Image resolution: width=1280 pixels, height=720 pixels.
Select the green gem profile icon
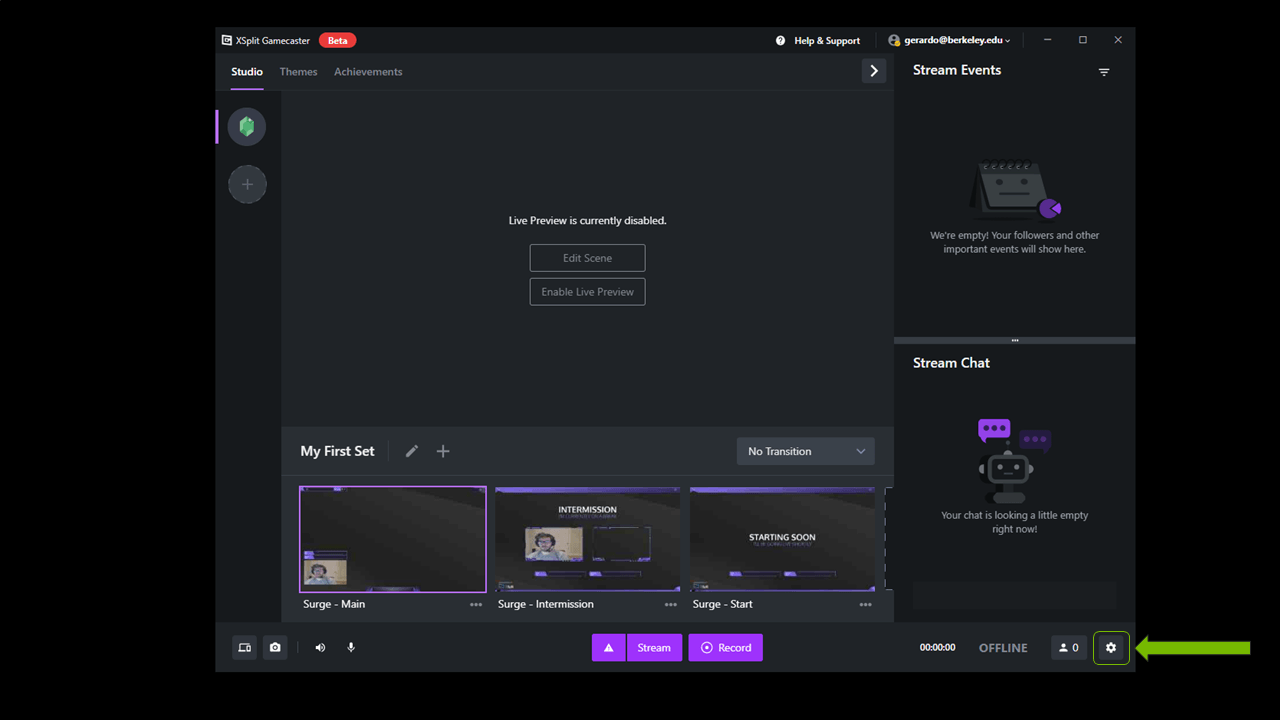pos(247,127)
